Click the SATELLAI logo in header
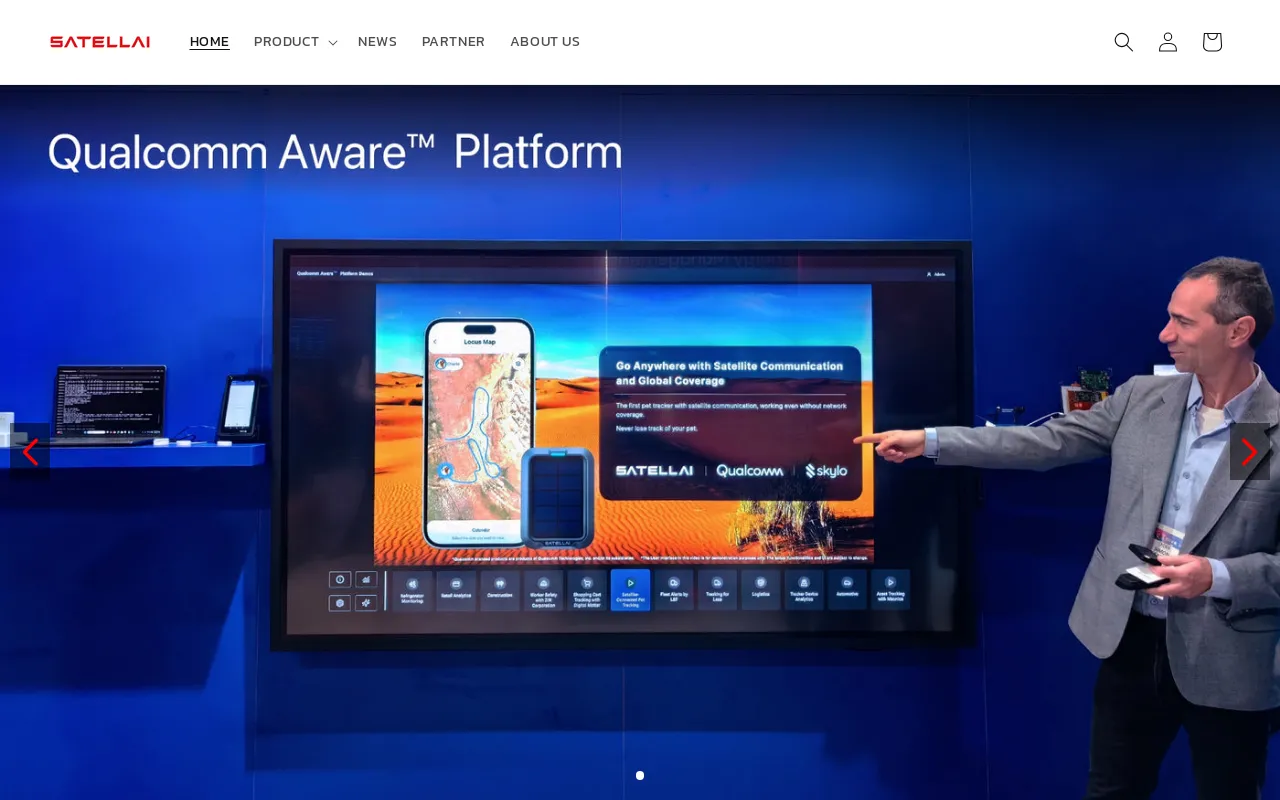Screen dimensions: 1280x800 click(x=100, y=42)
